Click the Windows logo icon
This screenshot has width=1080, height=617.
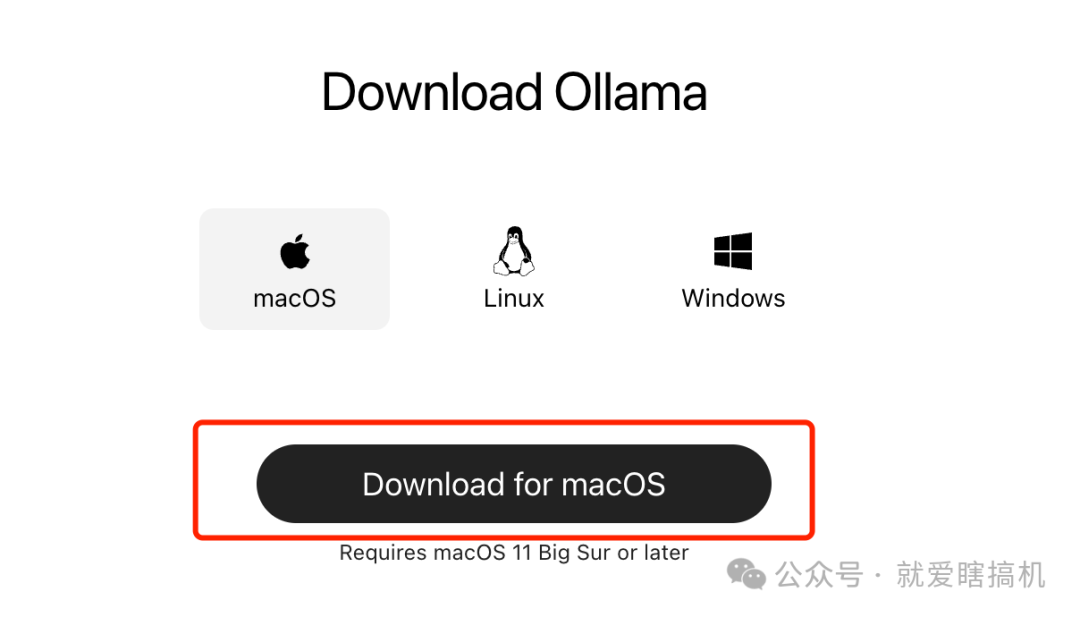733,251
